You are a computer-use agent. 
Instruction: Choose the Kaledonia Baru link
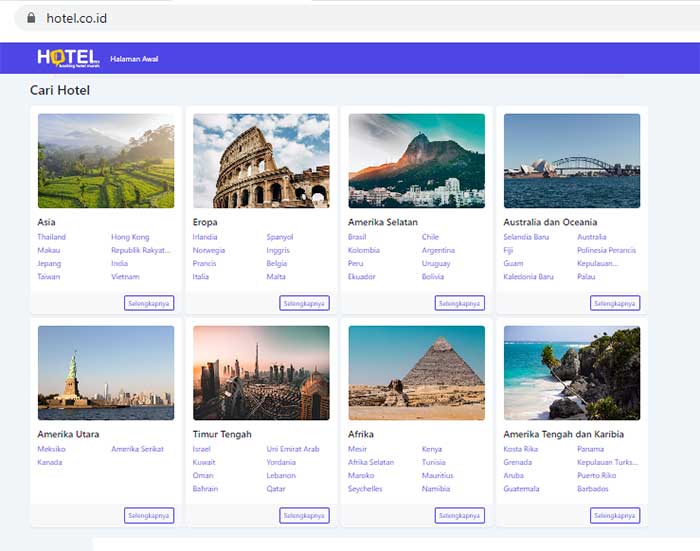pos(529,276)
